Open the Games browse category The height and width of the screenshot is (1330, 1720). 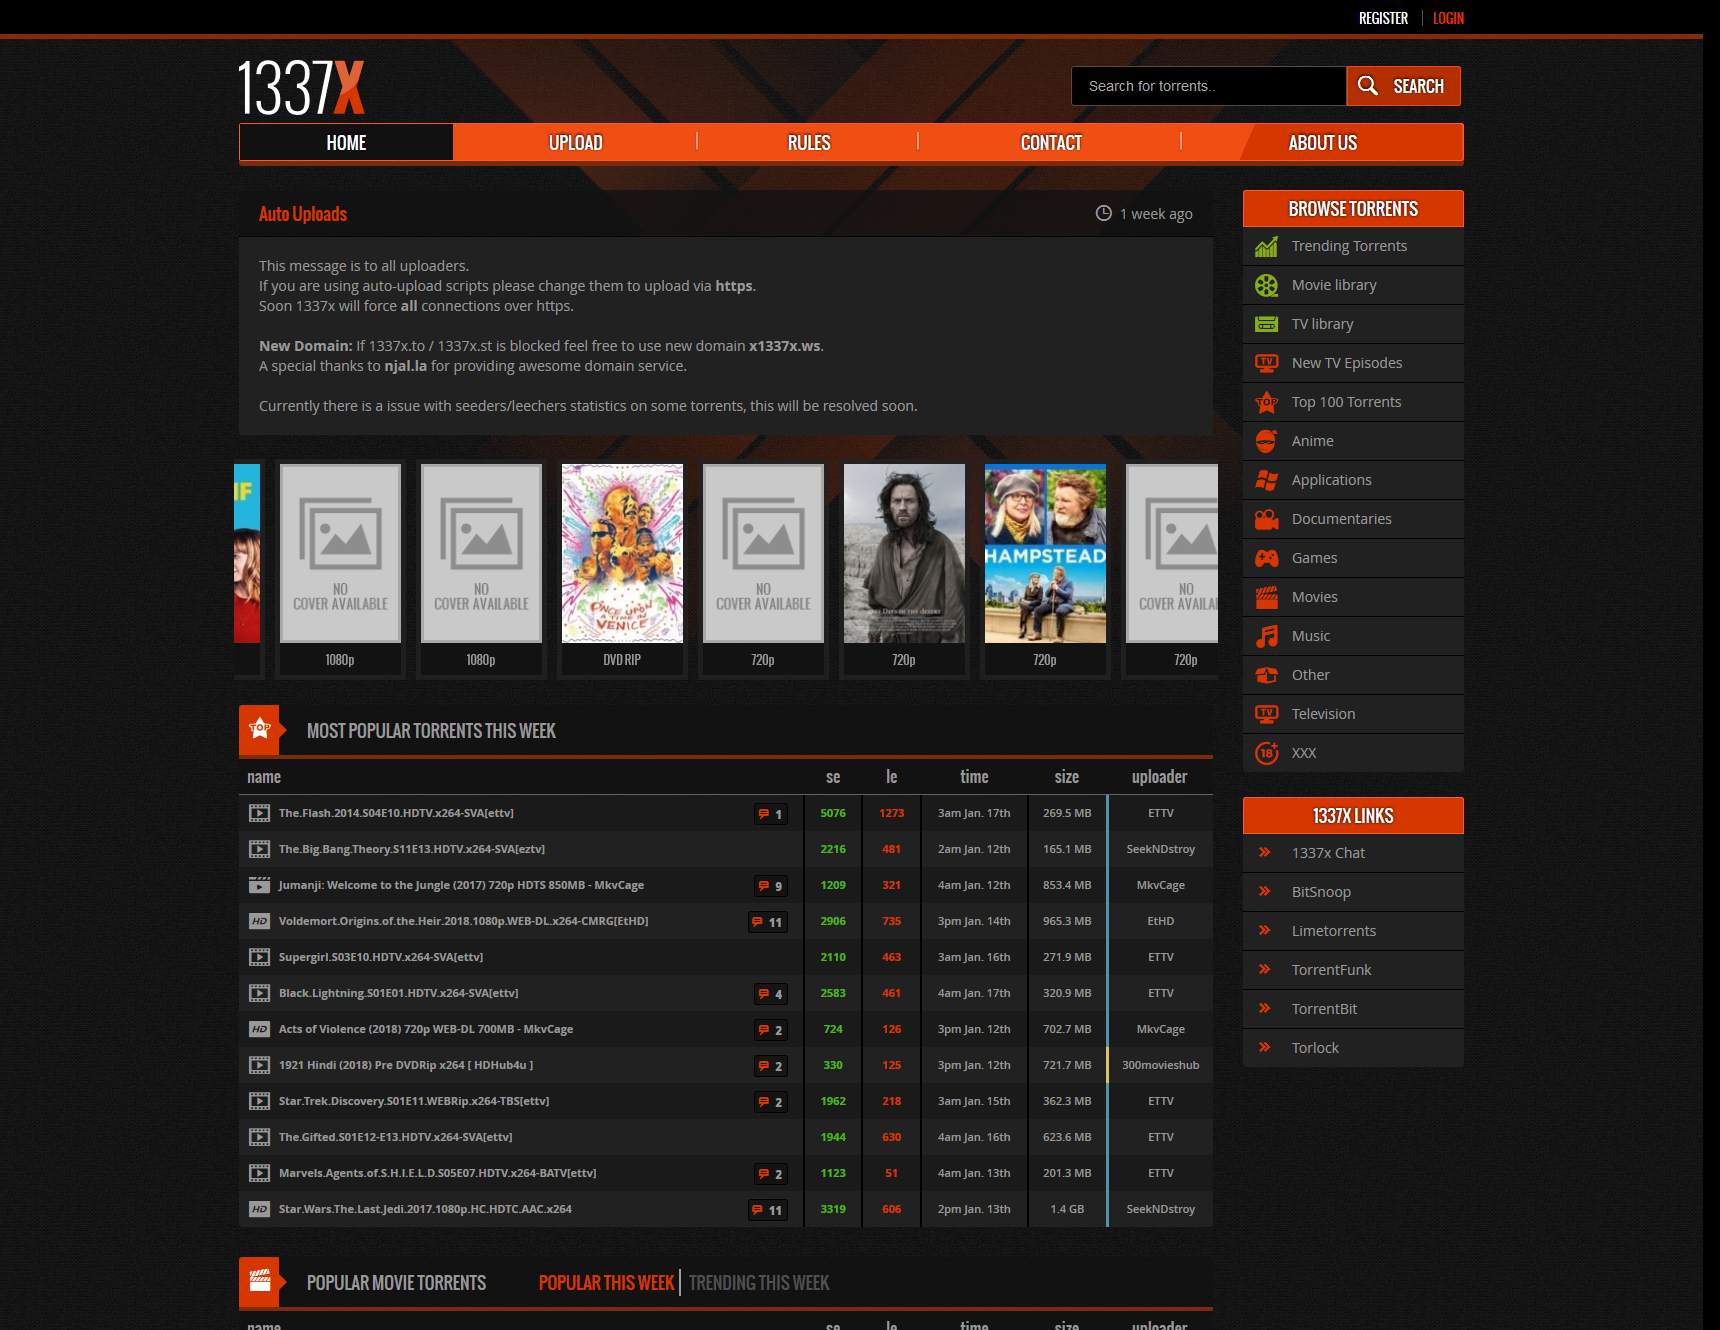(x=1314, y=558)
